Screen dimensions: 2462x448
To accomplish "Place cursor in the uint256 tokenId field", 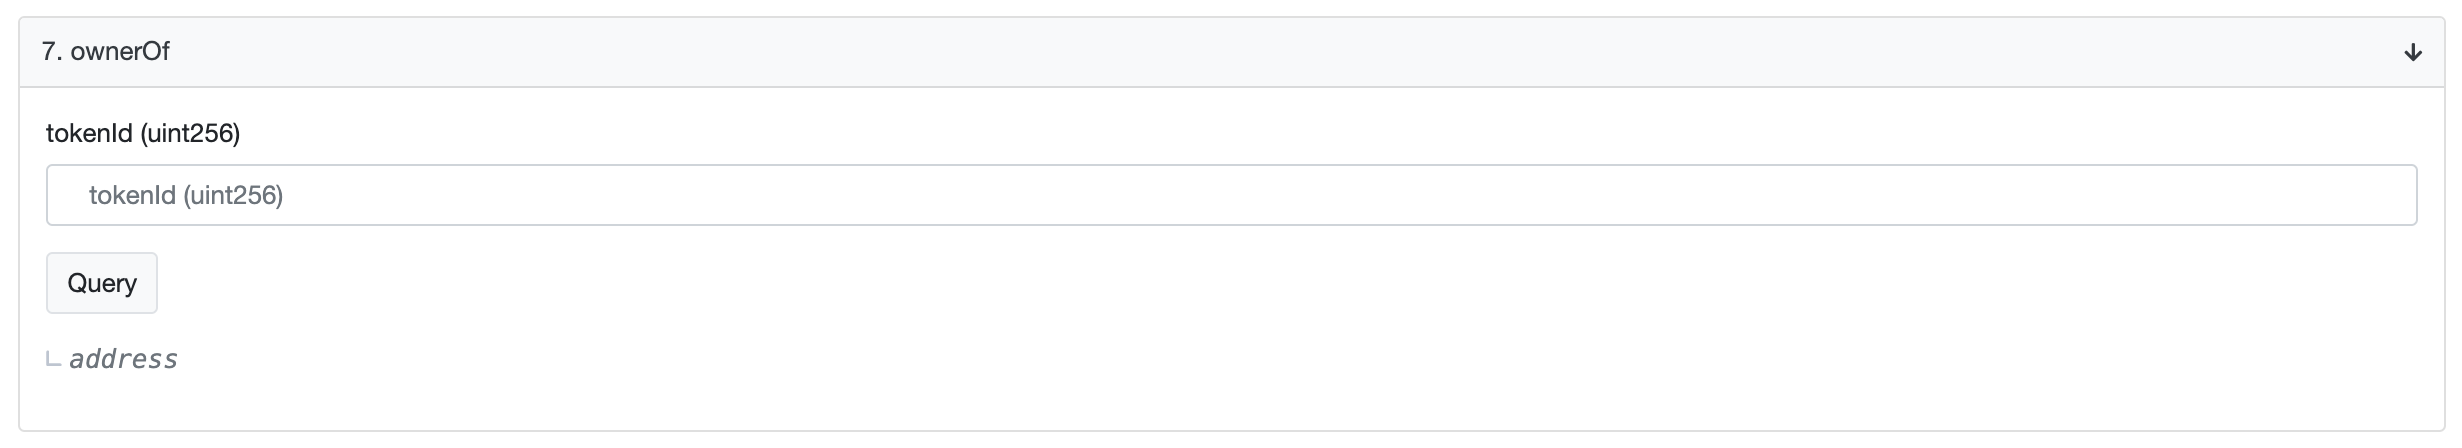I will [x=1230, y=195].
